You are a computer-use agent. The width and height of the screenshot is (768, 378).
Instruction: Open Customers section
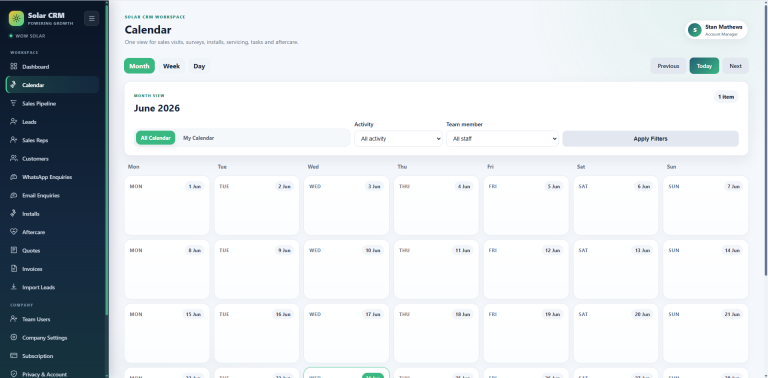52,159
